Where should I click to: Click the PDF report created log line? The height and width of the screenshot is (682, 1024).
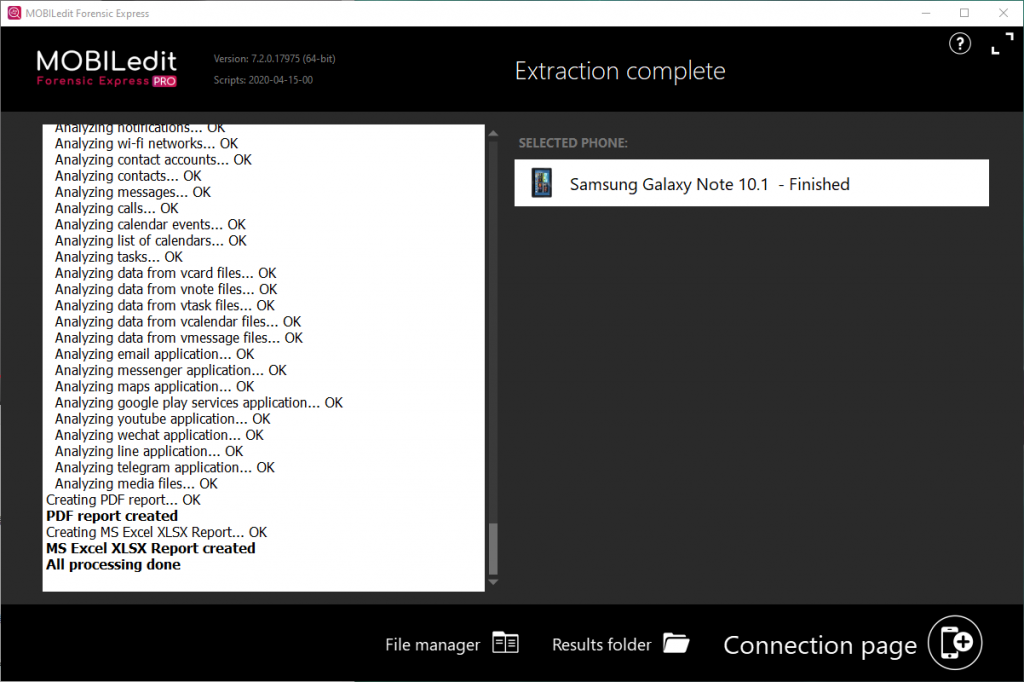(x=111, y=516)
